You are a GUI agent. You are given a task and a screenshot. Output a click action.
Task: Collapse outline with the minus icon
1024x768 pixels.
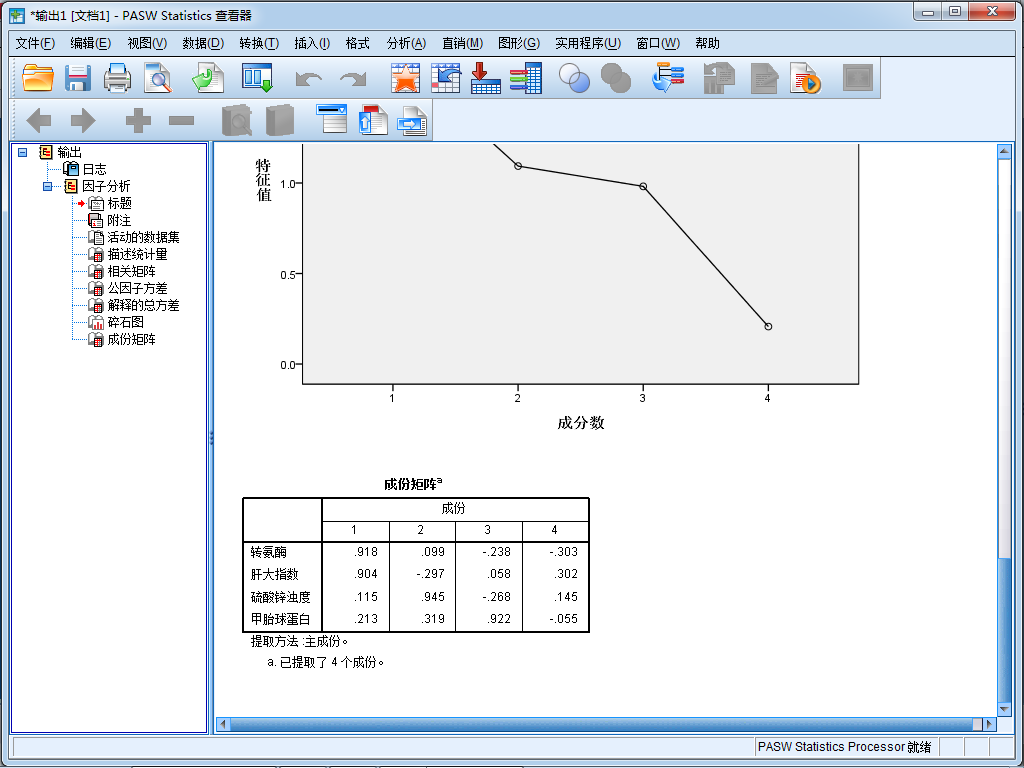[181, 120]
